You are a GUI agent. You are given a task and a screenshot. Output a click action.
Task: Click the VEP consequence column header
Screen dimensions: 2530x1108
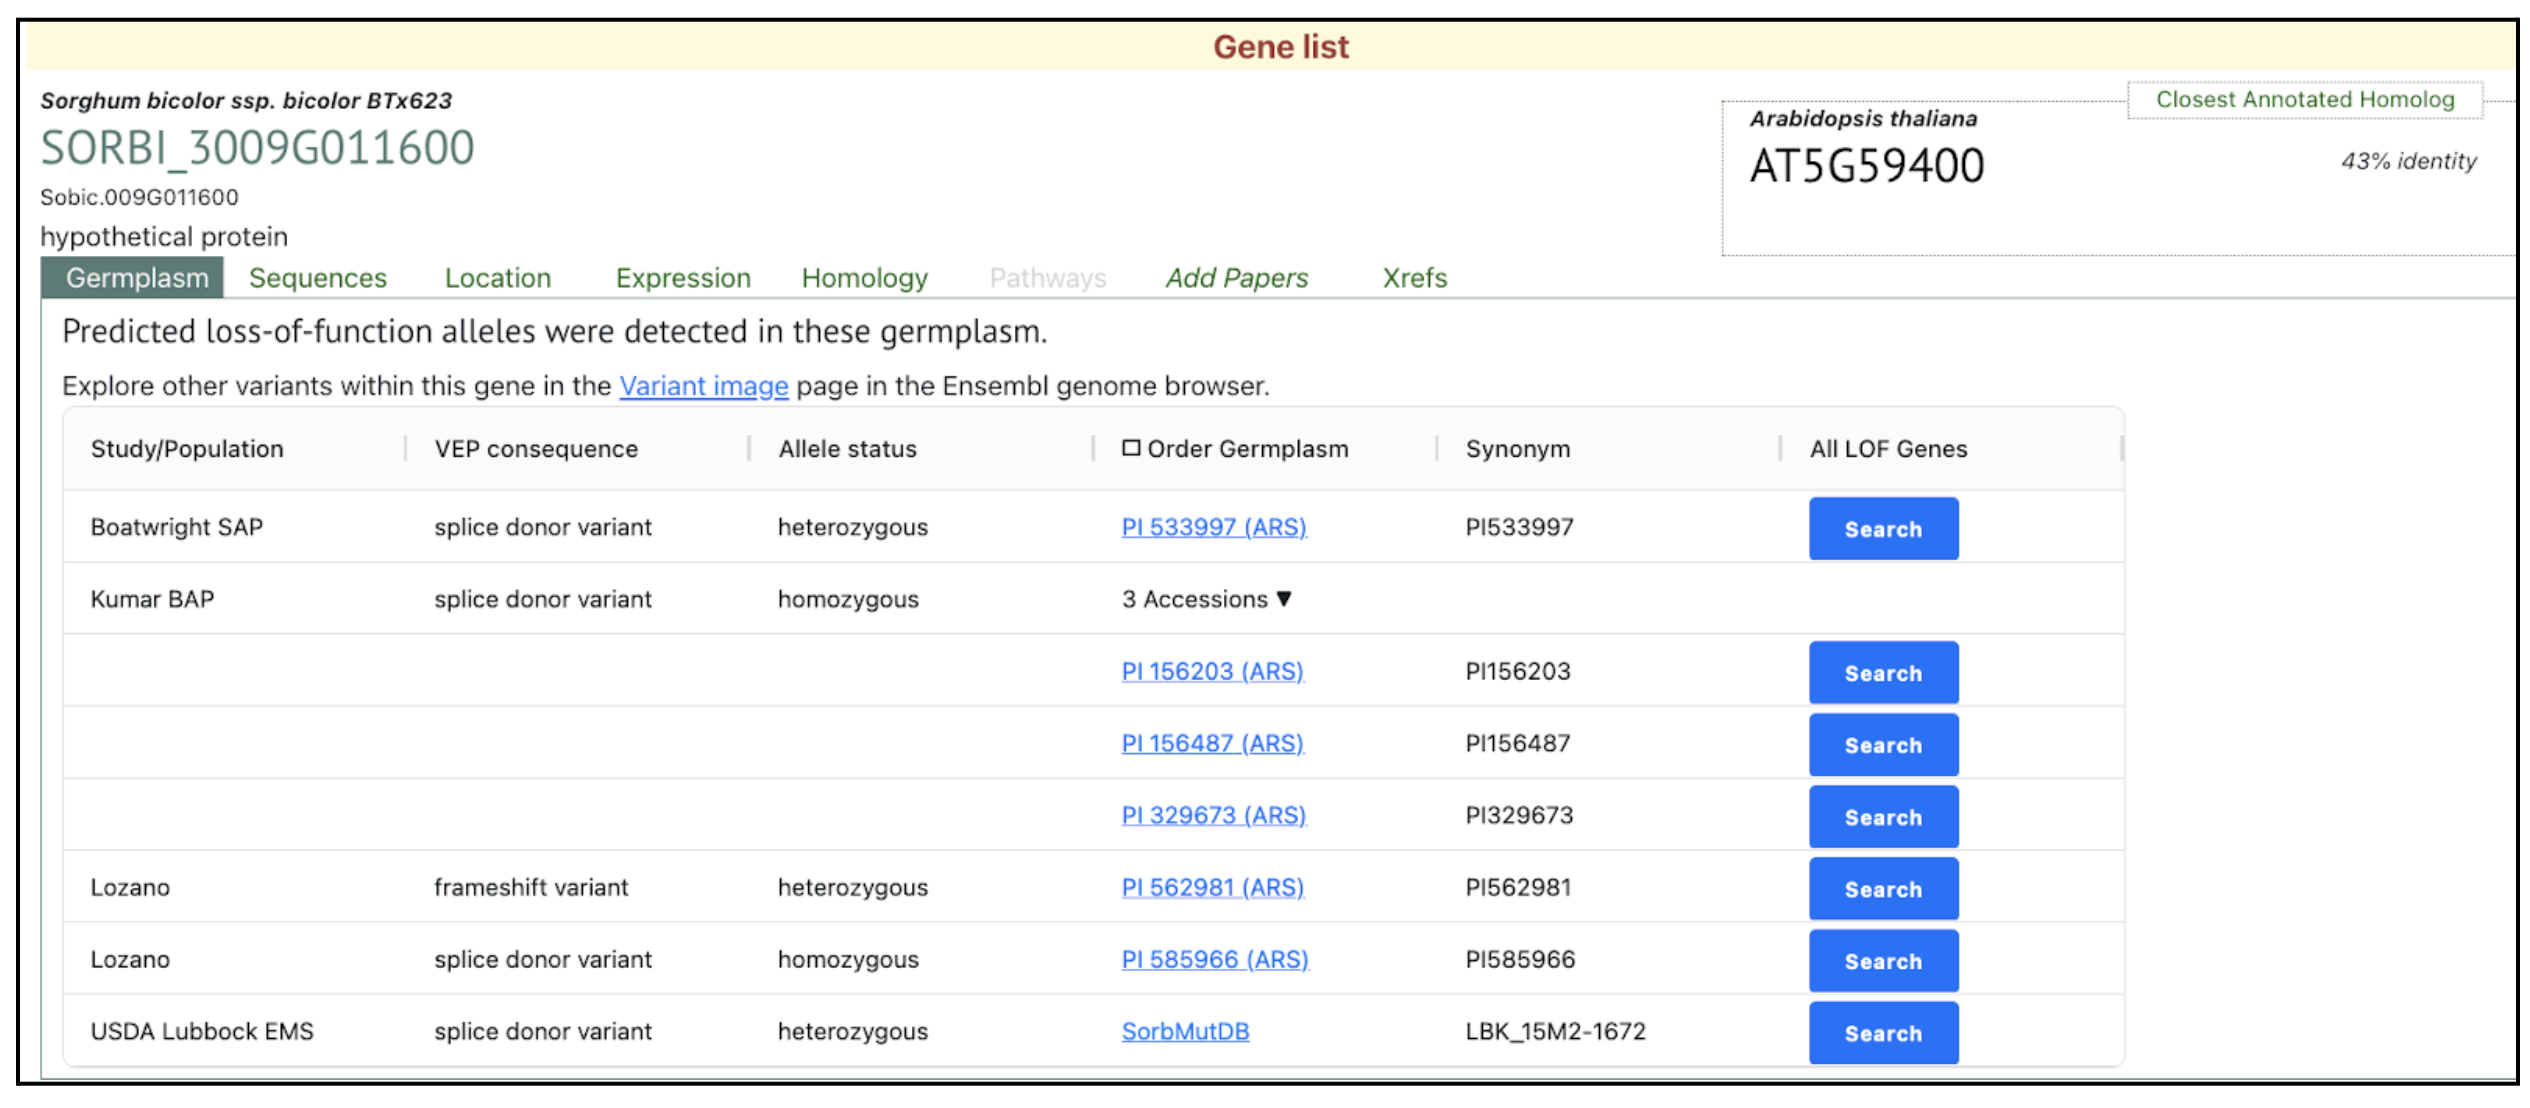tap(536, 449)
